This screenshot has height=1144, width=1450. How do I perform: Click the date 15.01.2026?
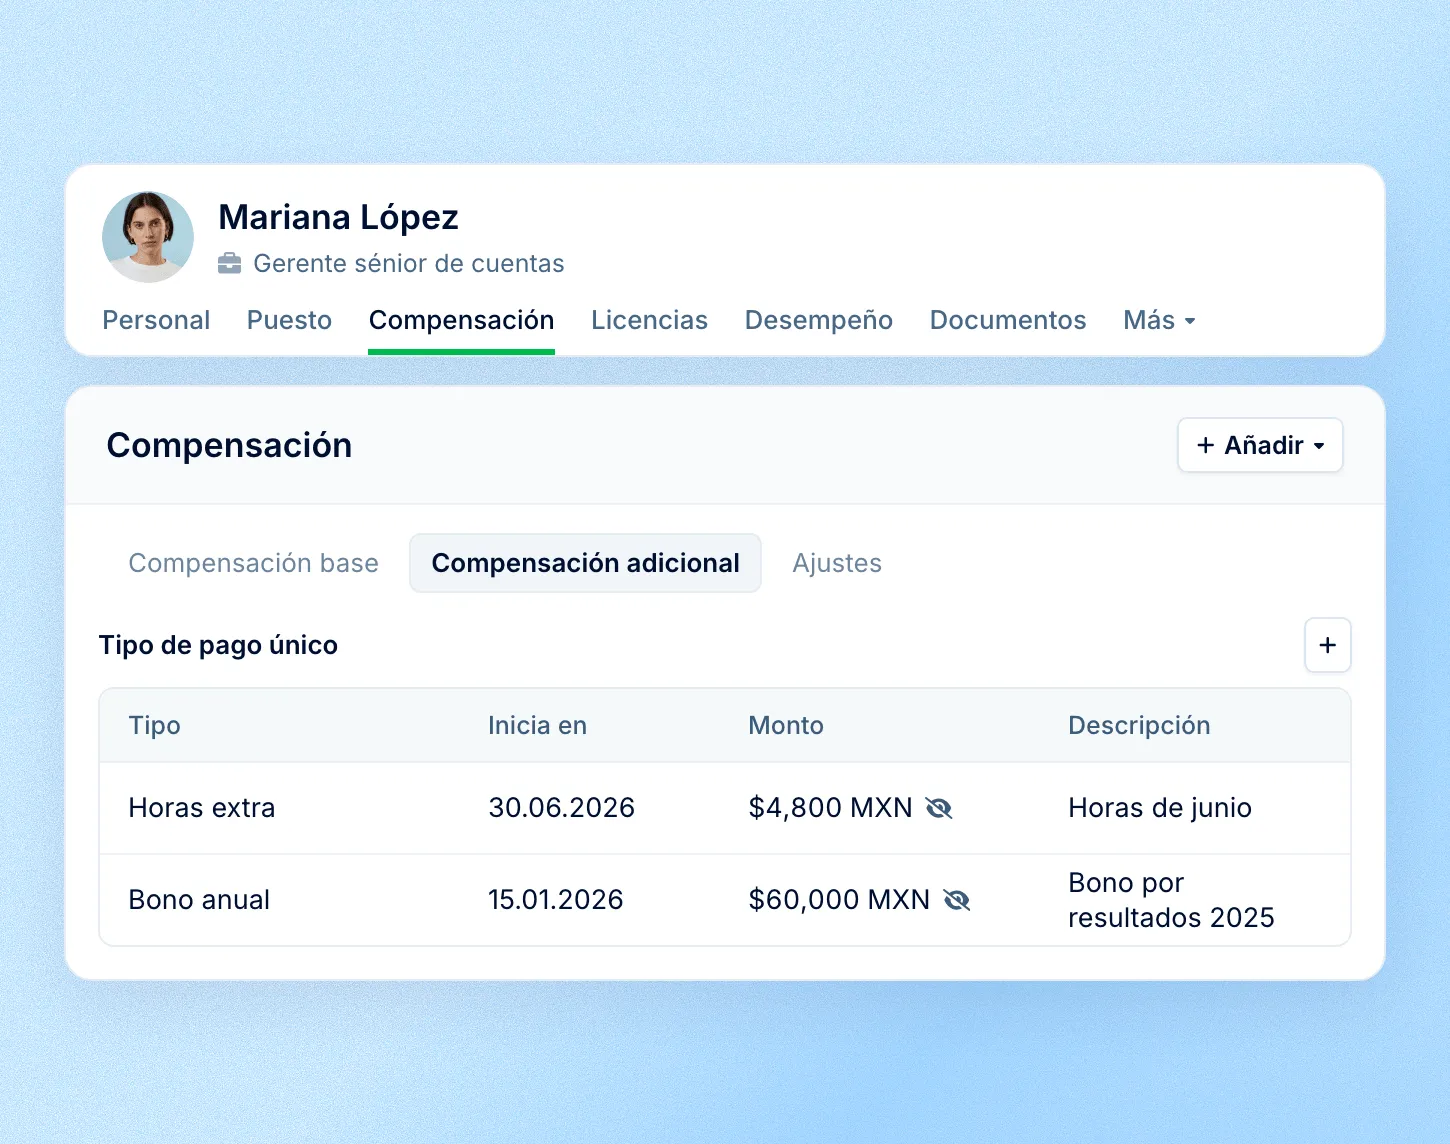point(555,900)
